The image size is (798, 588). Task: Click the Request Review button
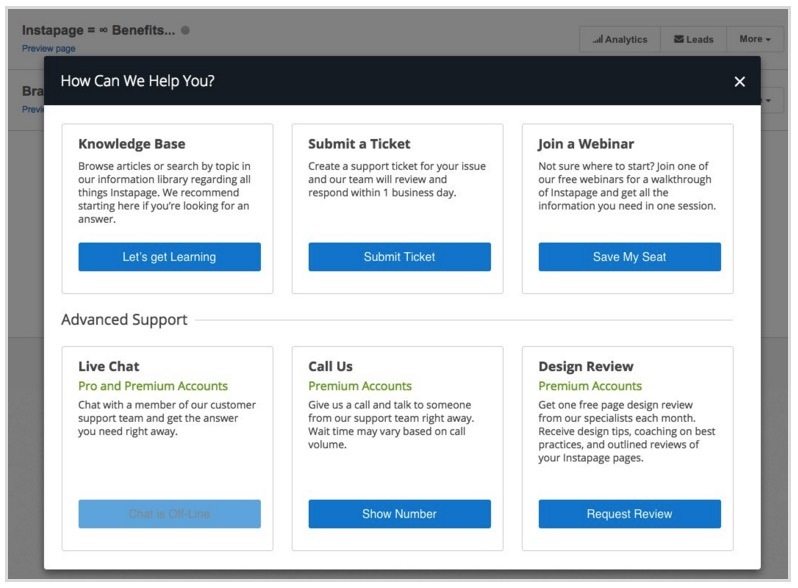pos(630,514)
